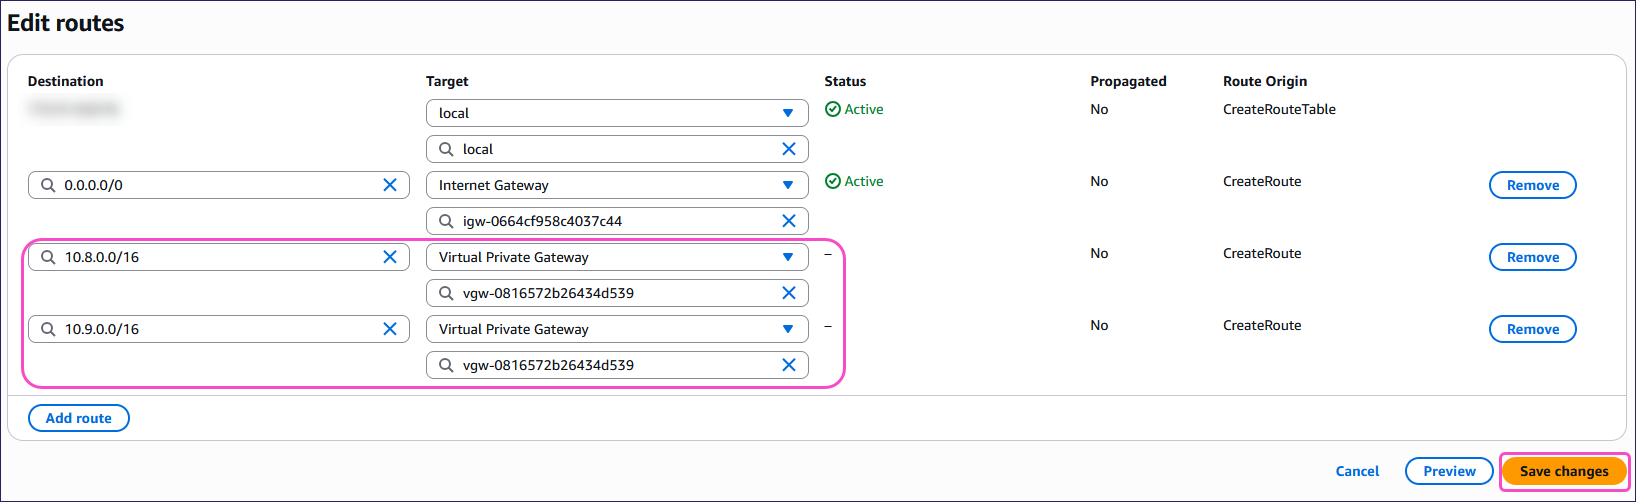Clear the igw-0664cf958c4037c44 target value

789,221
